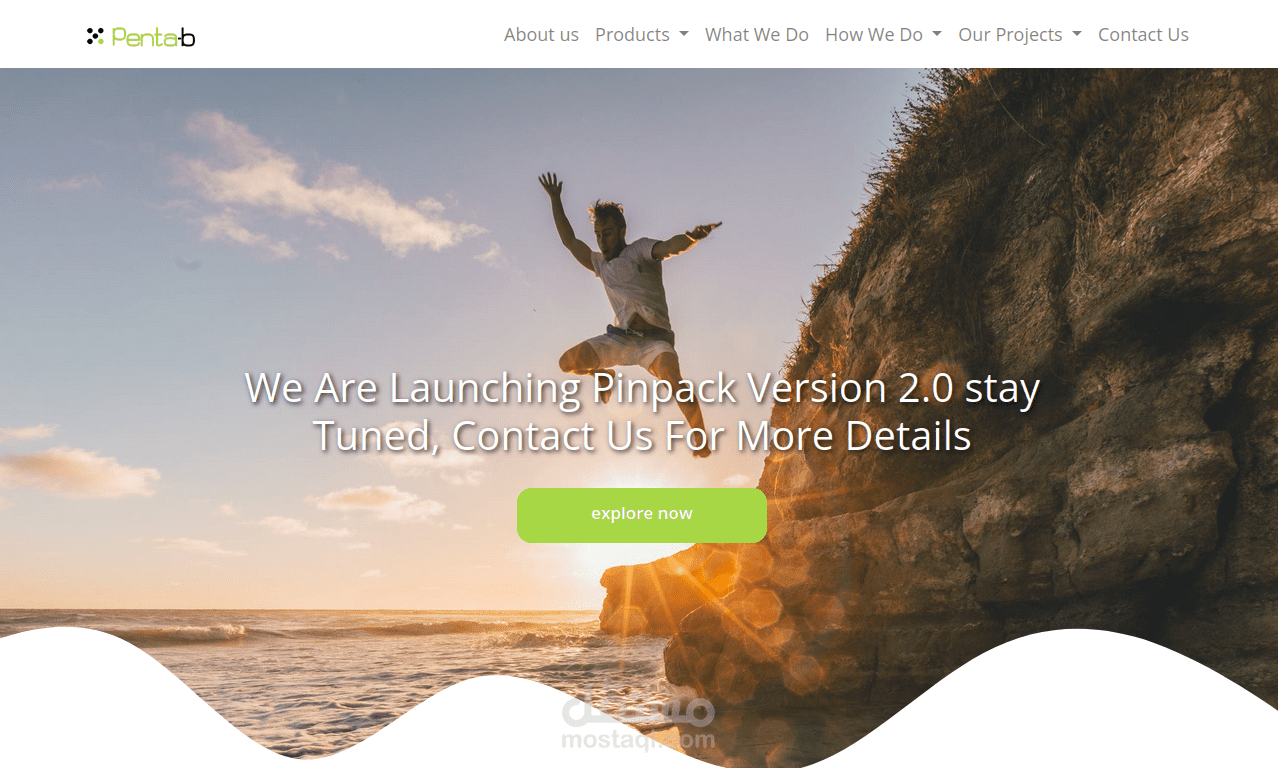The image size is (1278, 768).
Task: Select the Products menu item
Action: pyautogui.click(x=632, y=34)
